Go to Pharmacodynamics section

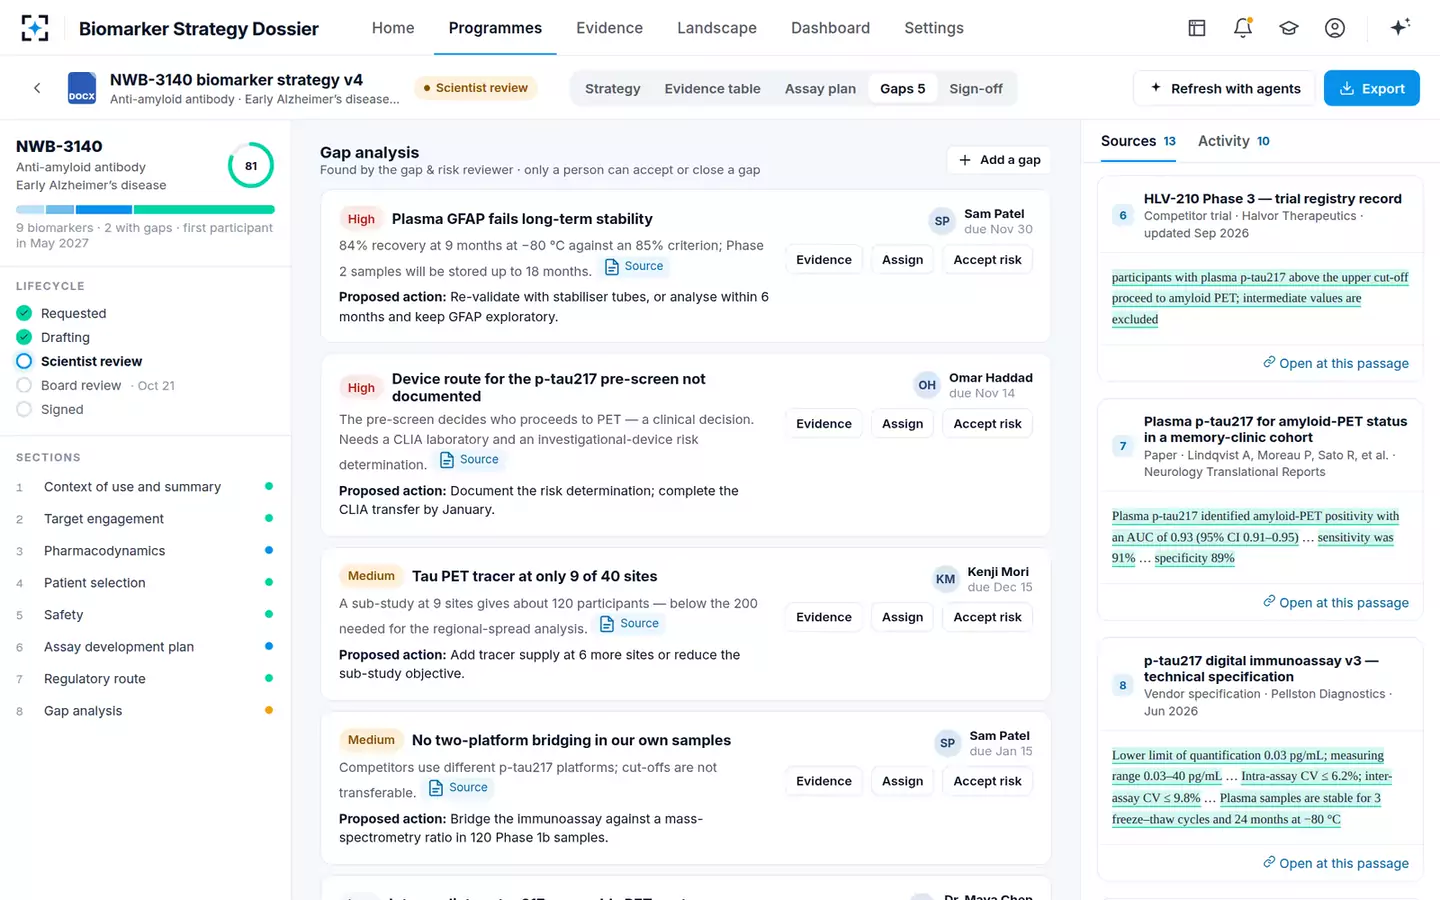click(x=145, y=551)
